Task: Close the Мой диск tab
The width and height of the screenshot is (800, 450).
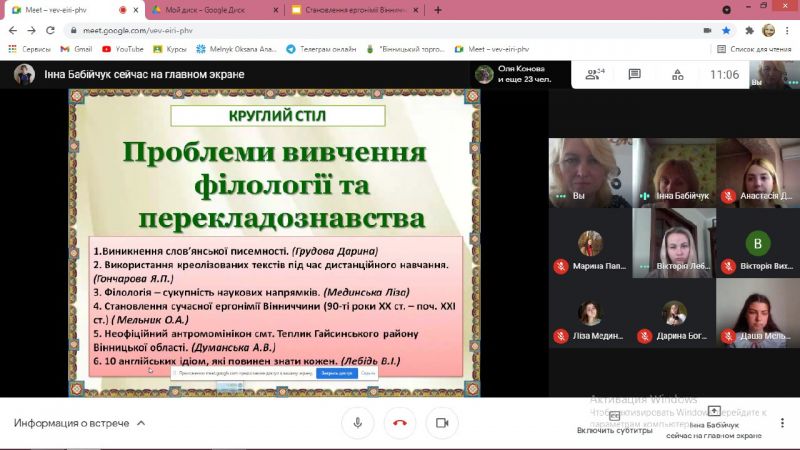Action: (x=276, y=10)
